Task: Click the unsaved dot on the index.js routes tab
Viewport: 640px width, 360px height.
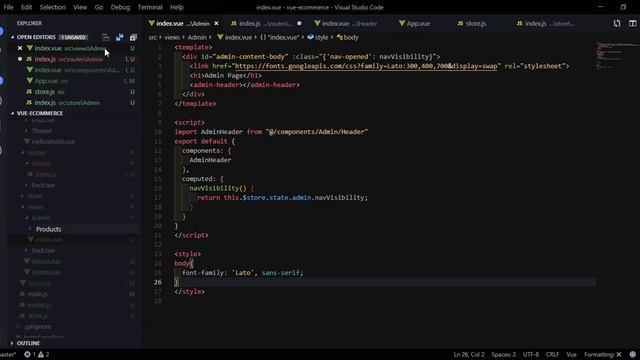Action: click(x=299, y=23)
